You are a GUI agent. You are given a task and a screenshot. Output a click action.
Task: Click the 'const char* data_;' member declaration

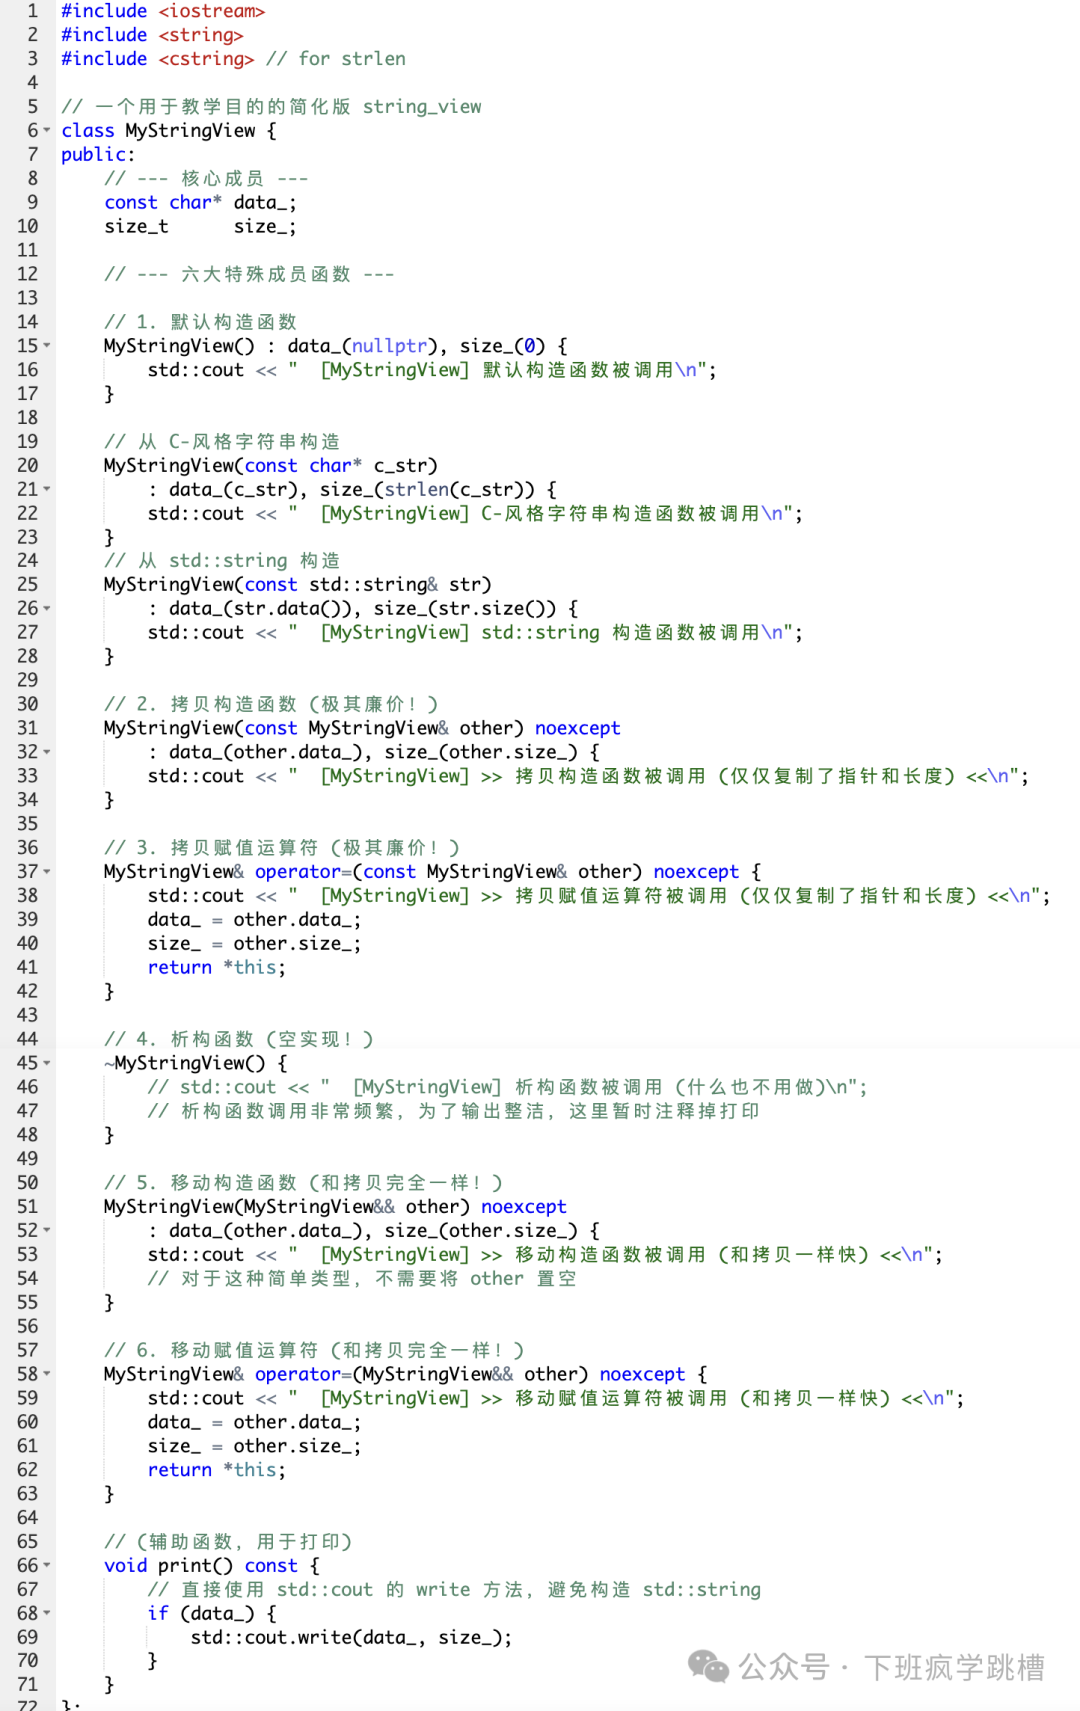tap(201, 203)
